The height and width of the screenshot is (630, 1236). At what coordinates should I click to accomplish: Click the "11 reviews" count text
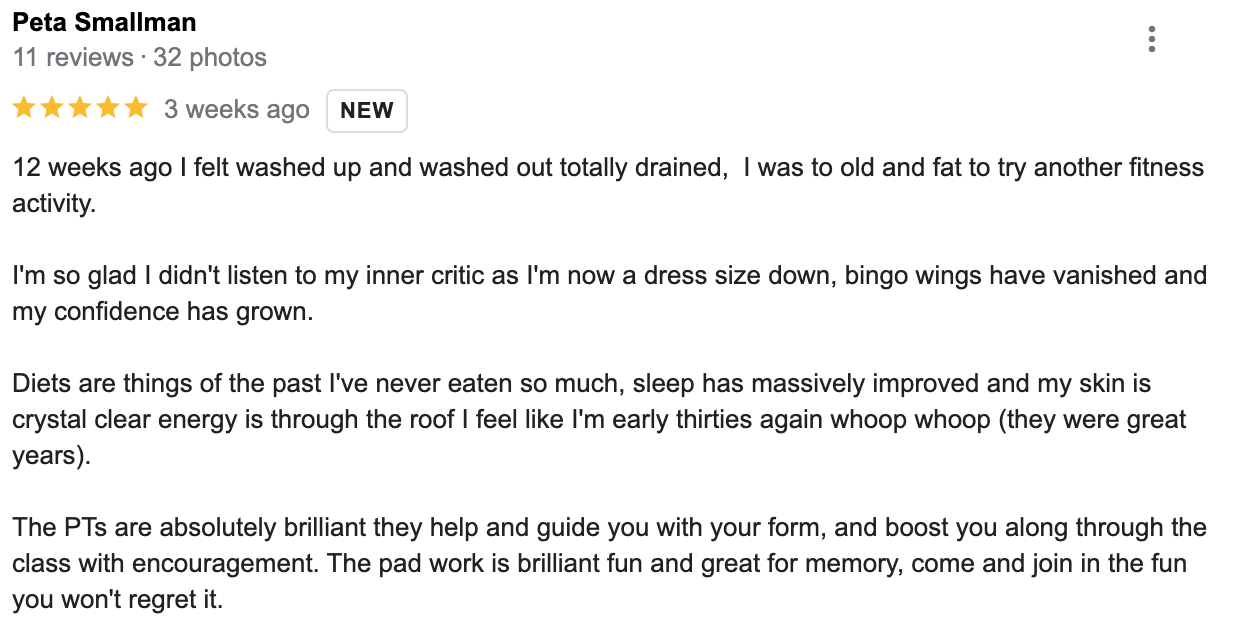(73, 57)
